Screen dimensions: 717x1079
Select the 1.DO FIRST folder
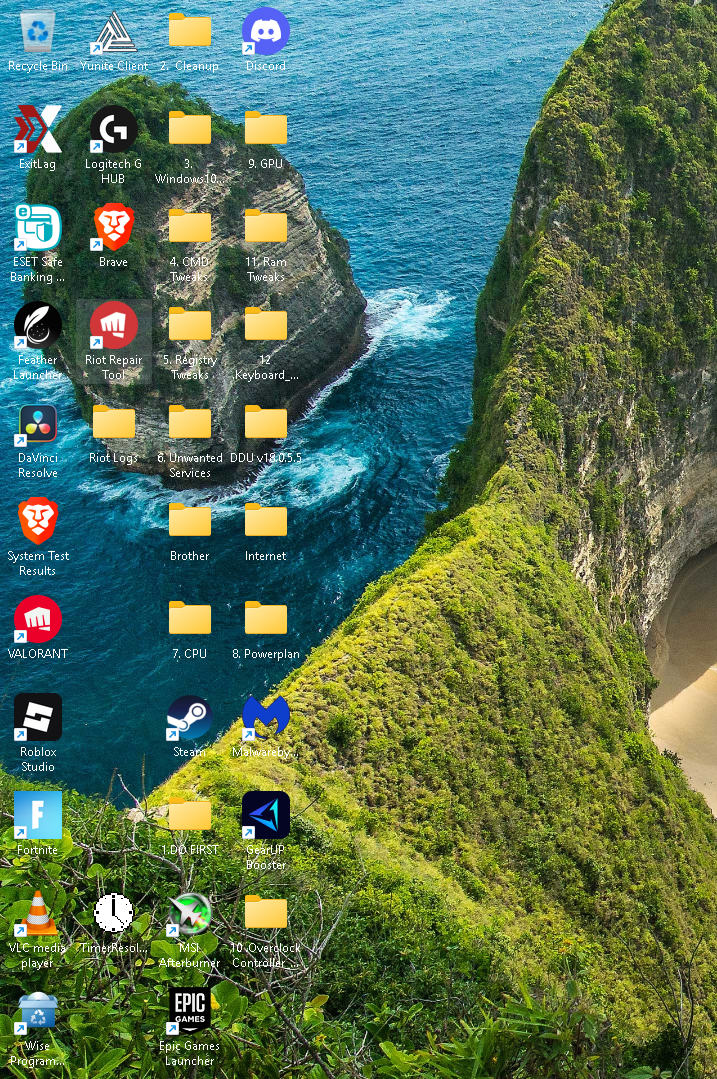click(190, 815)
